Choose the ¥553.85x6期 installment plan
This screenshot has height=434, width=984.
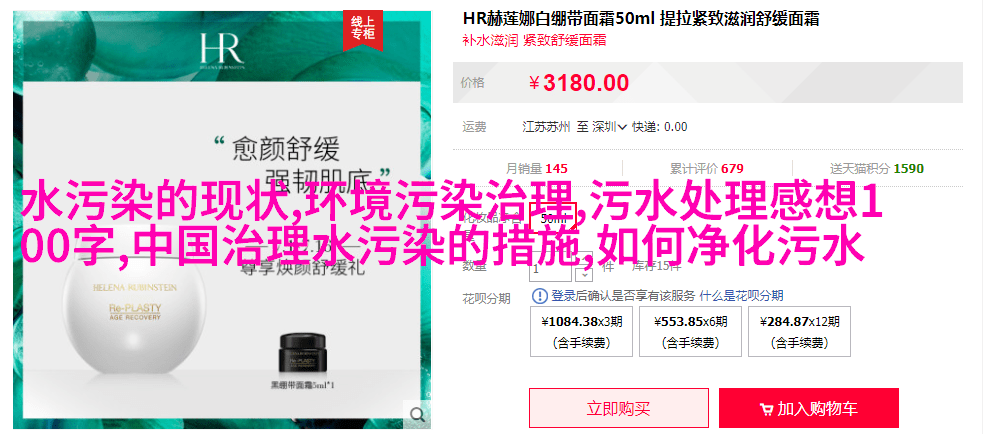[x=690, y=331]
